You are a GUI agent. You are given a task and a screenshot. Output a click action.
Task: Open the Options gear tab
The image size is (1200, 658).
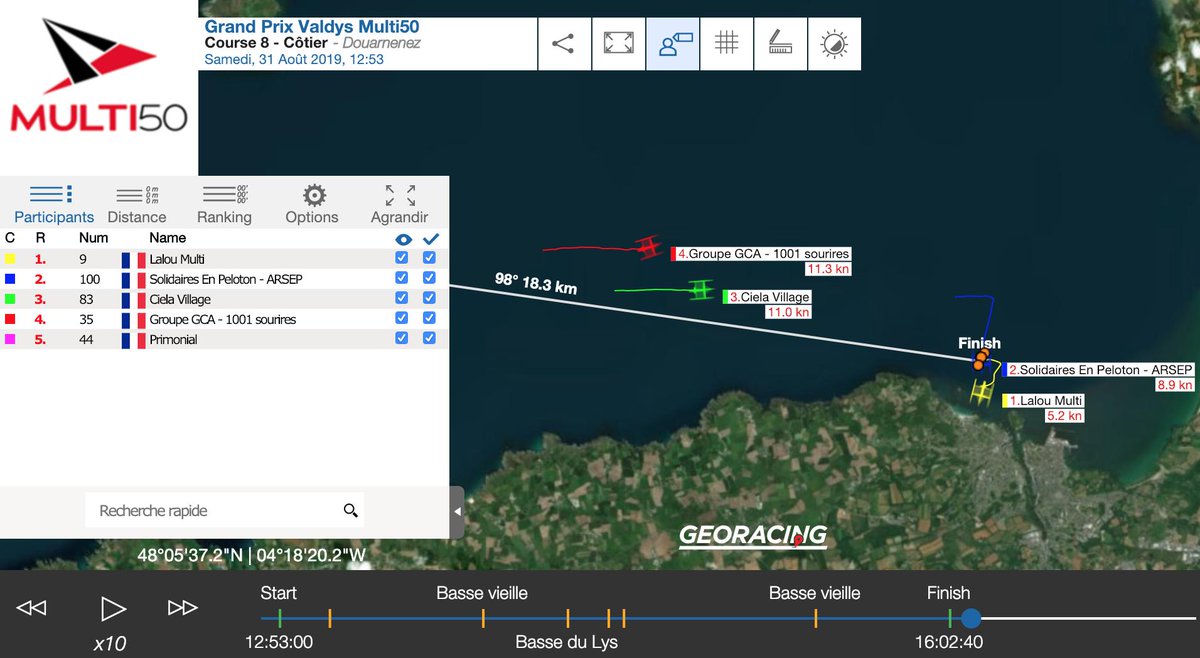[x=312, y=204]
